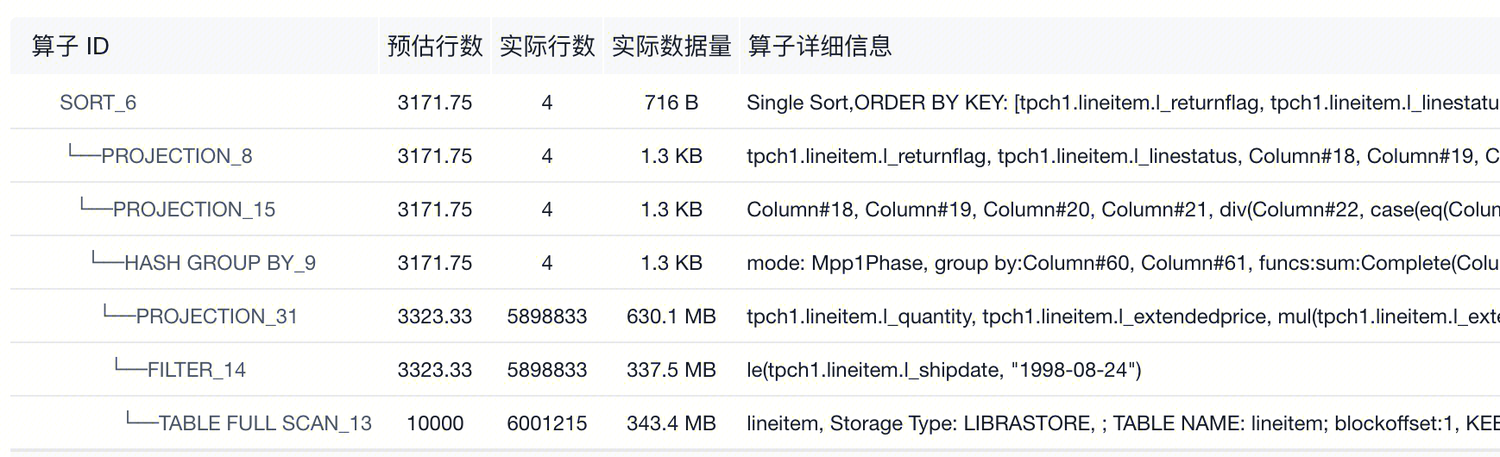This screenshot has height=457, width=1500.
Task: Select the PROJECTION_8 operator node
Action: (x=176, y=156)
